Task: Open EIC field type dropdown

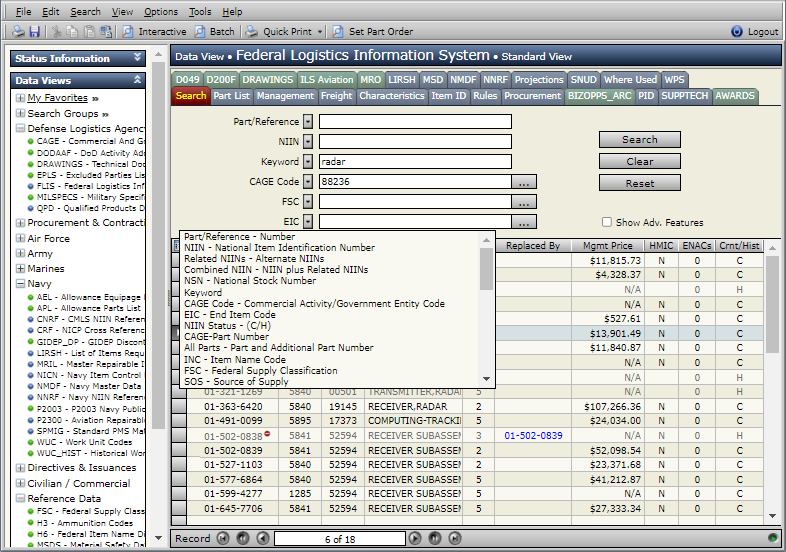Action: (308, 222)
